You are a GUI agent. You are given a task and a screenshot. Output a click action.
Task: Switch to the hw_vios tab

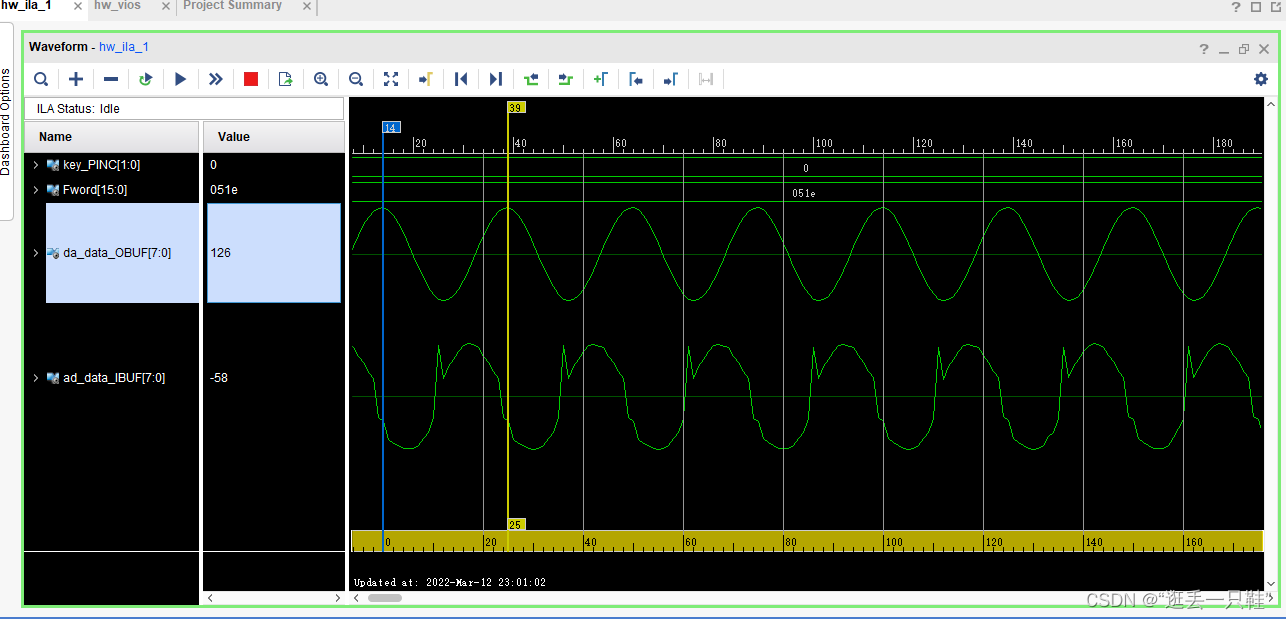[118, 6]
